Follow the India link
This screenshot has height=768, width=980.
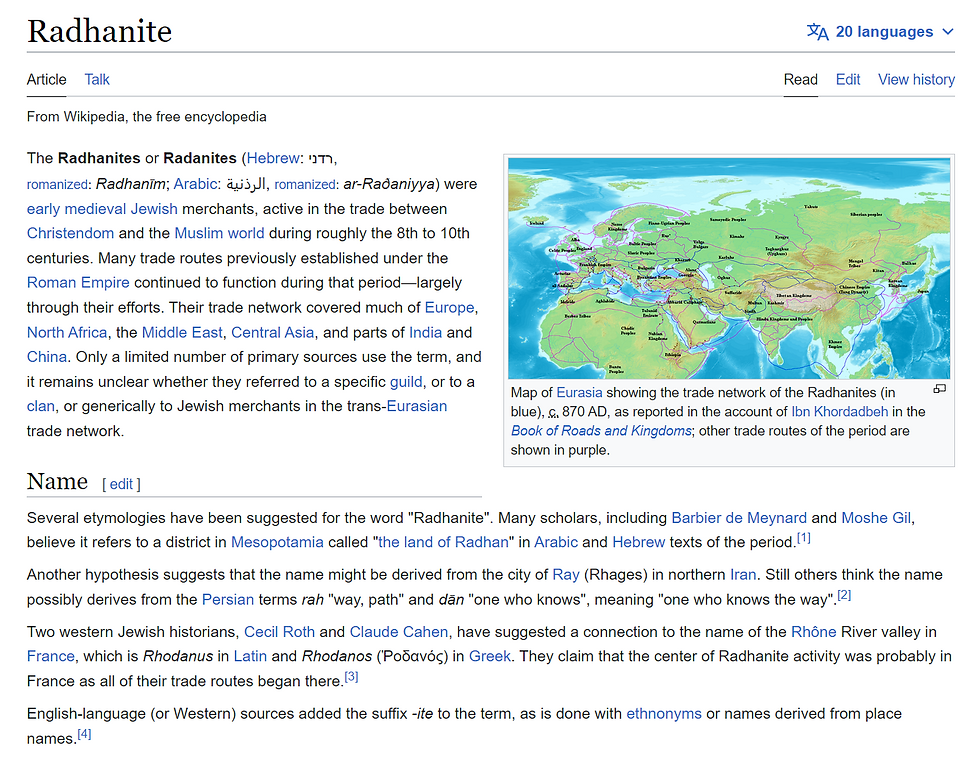click(x=425, y=332)
